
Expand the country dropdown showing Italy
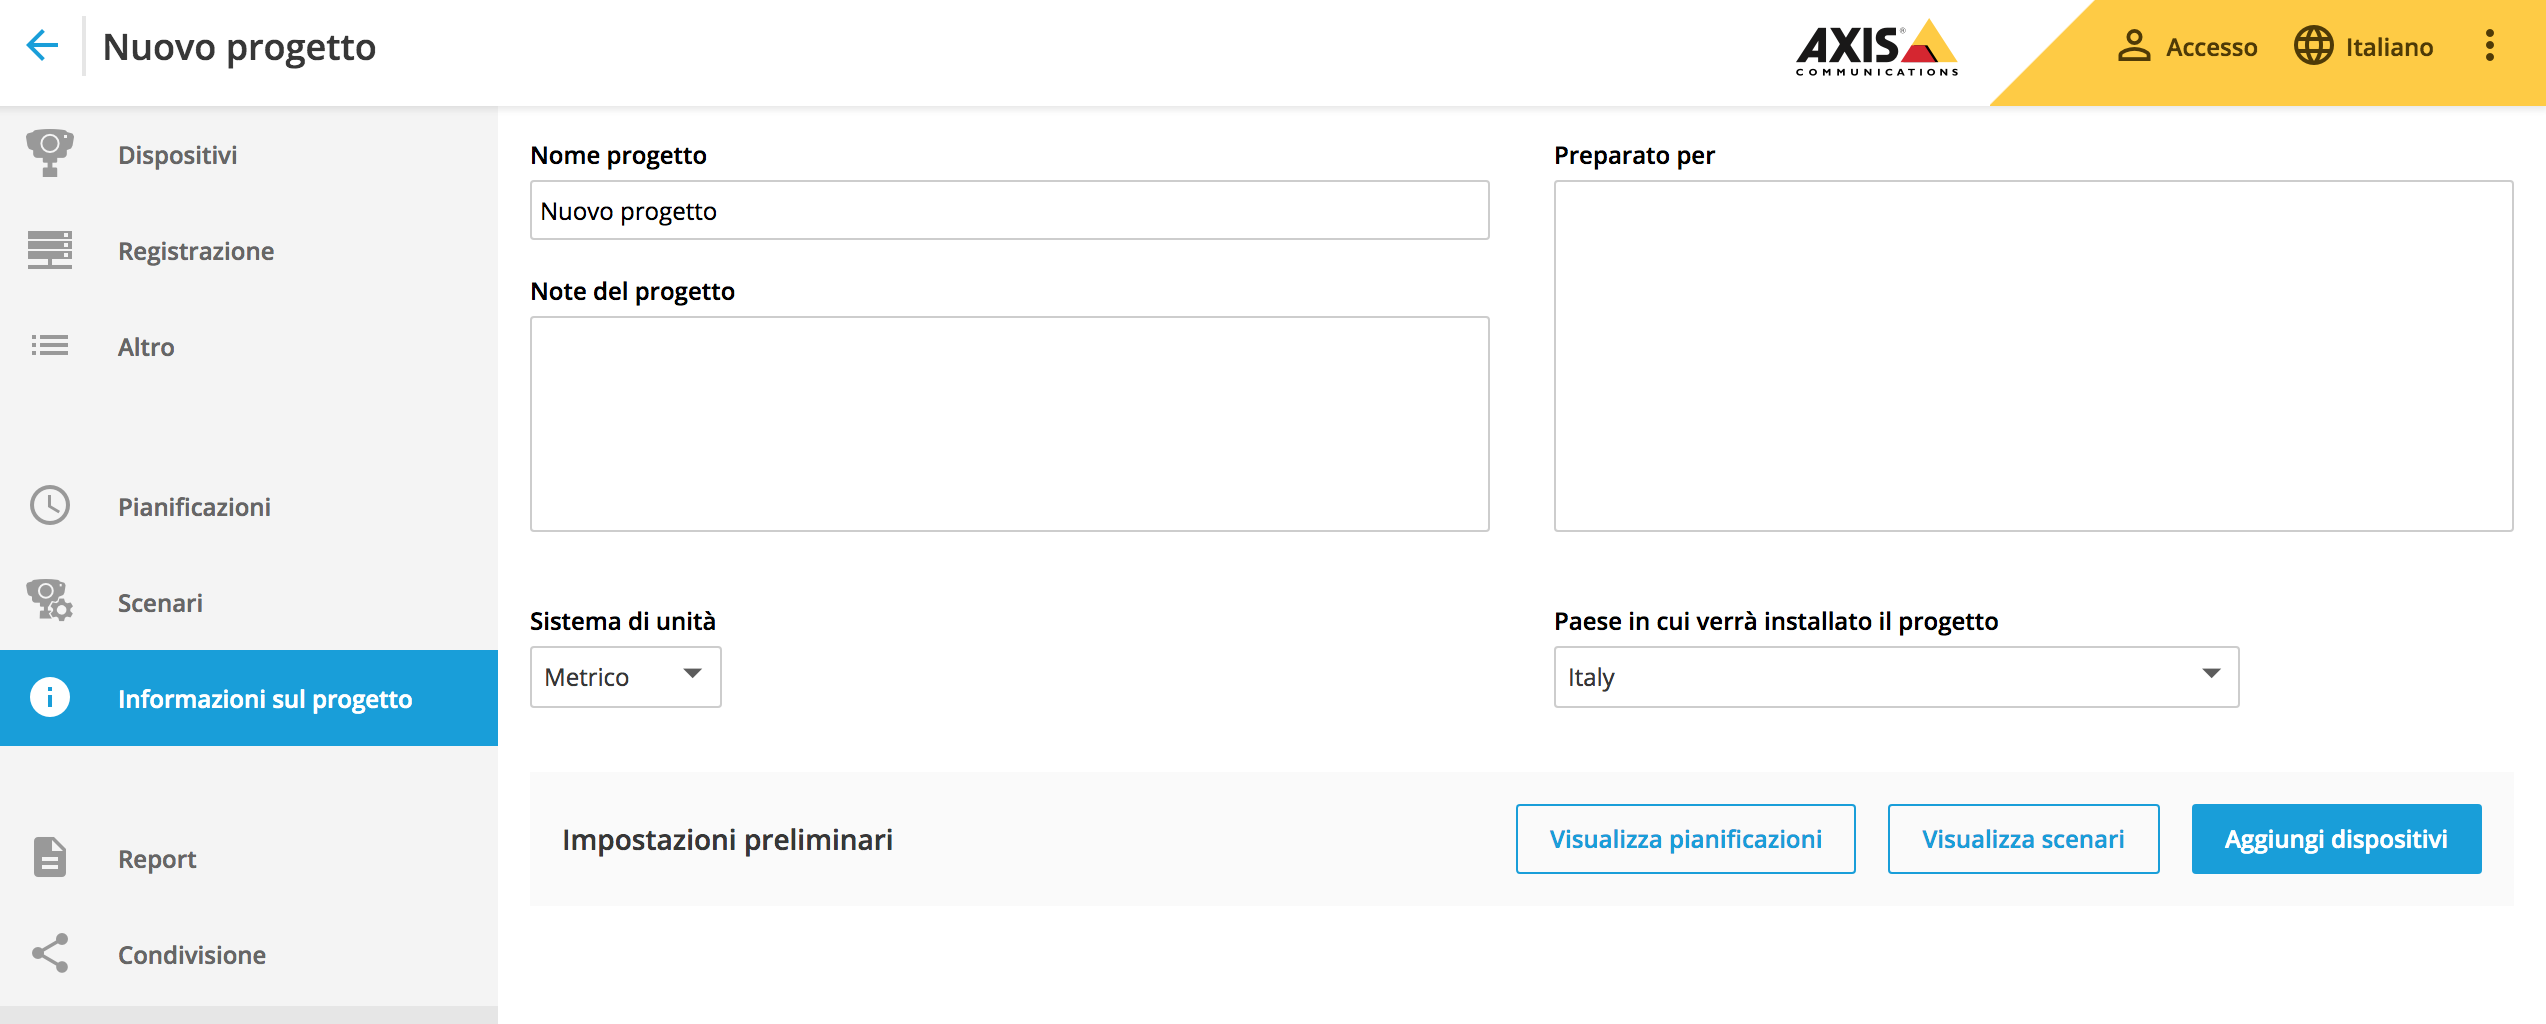[1895, 677]
